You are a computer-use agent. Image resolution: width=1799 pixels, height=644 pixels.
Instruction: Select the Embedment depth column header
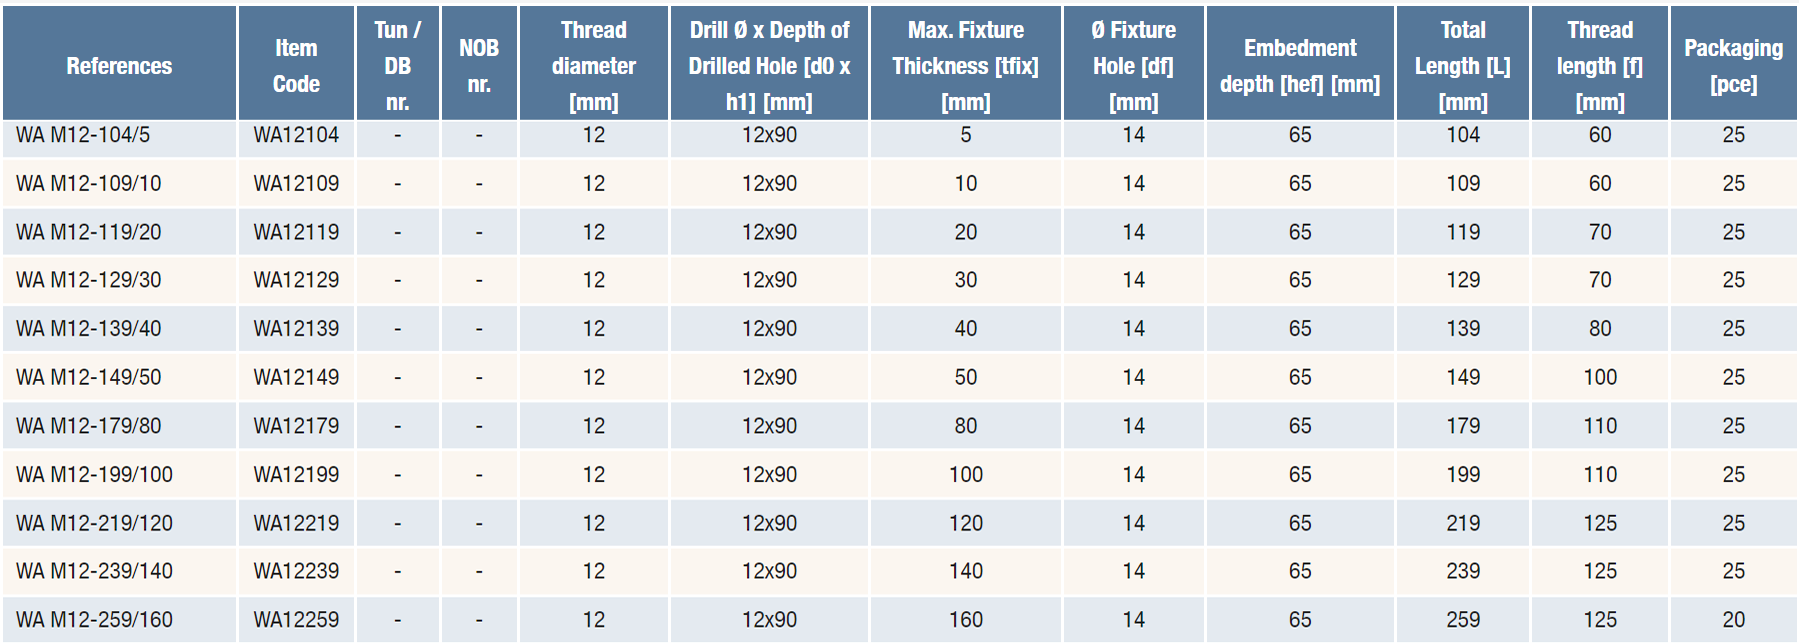pos(1299,66)
